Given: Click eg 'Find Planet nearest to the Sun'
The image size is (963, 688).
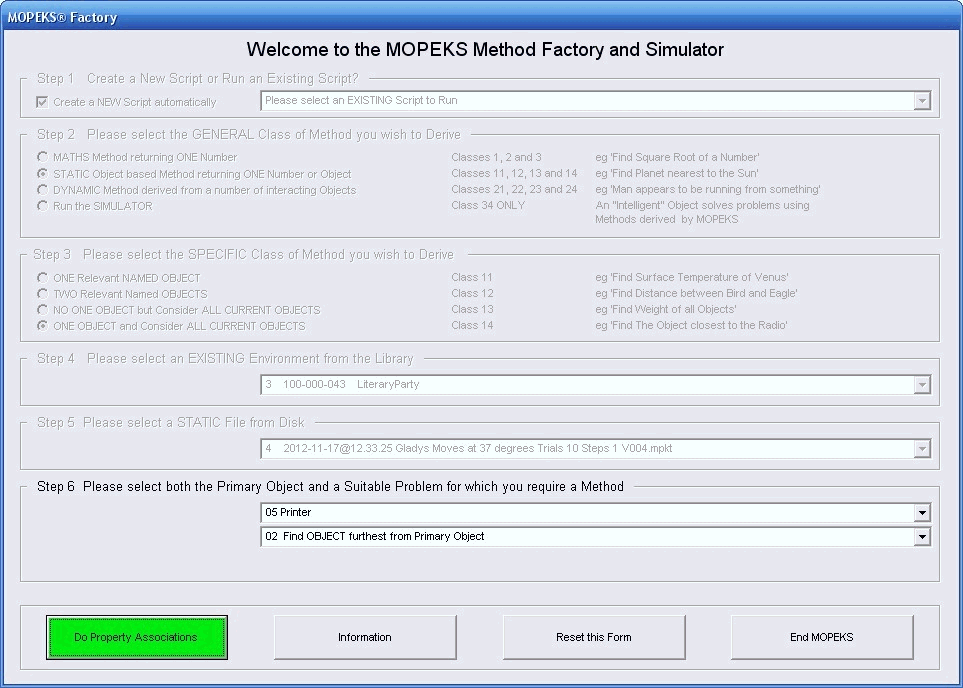Looking at the screenshot, I should (x=677, y=173).
